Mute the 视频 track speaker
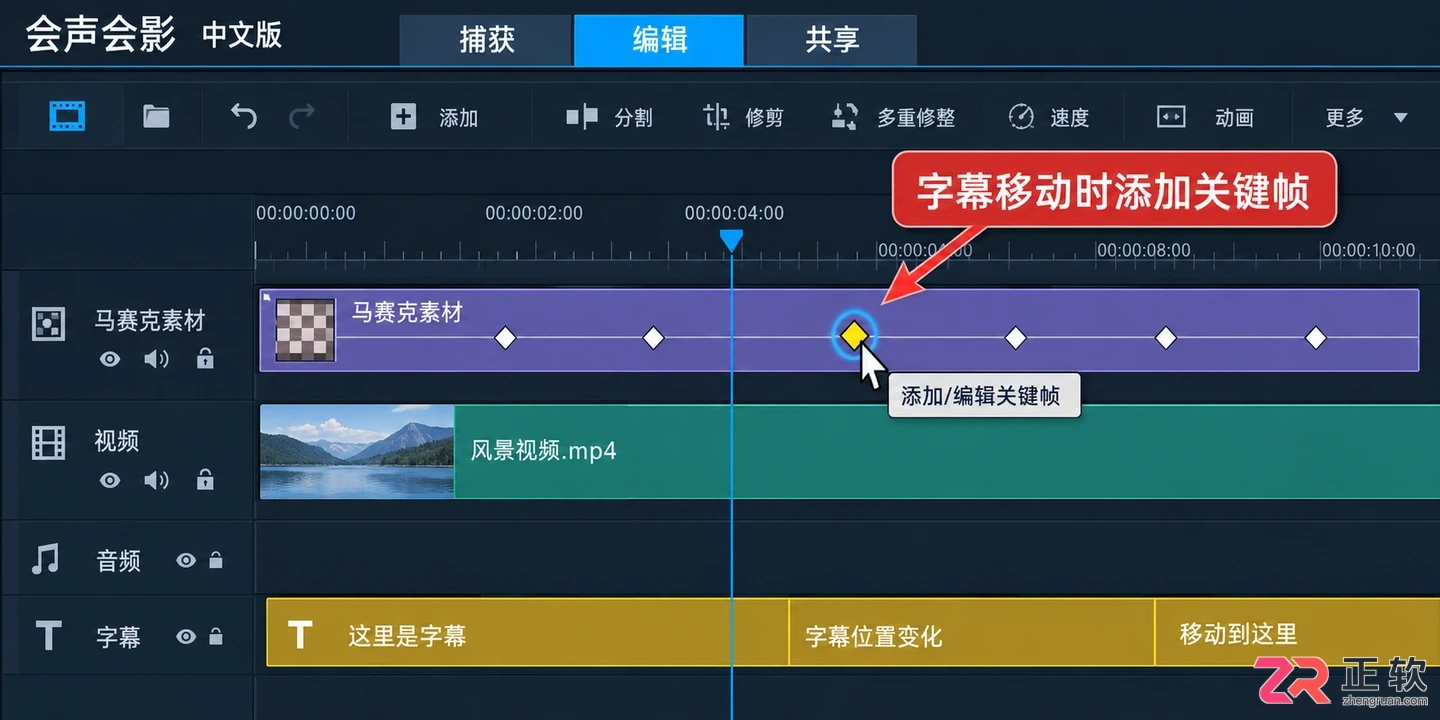1440x720 pixels. [x=156, y=480]
